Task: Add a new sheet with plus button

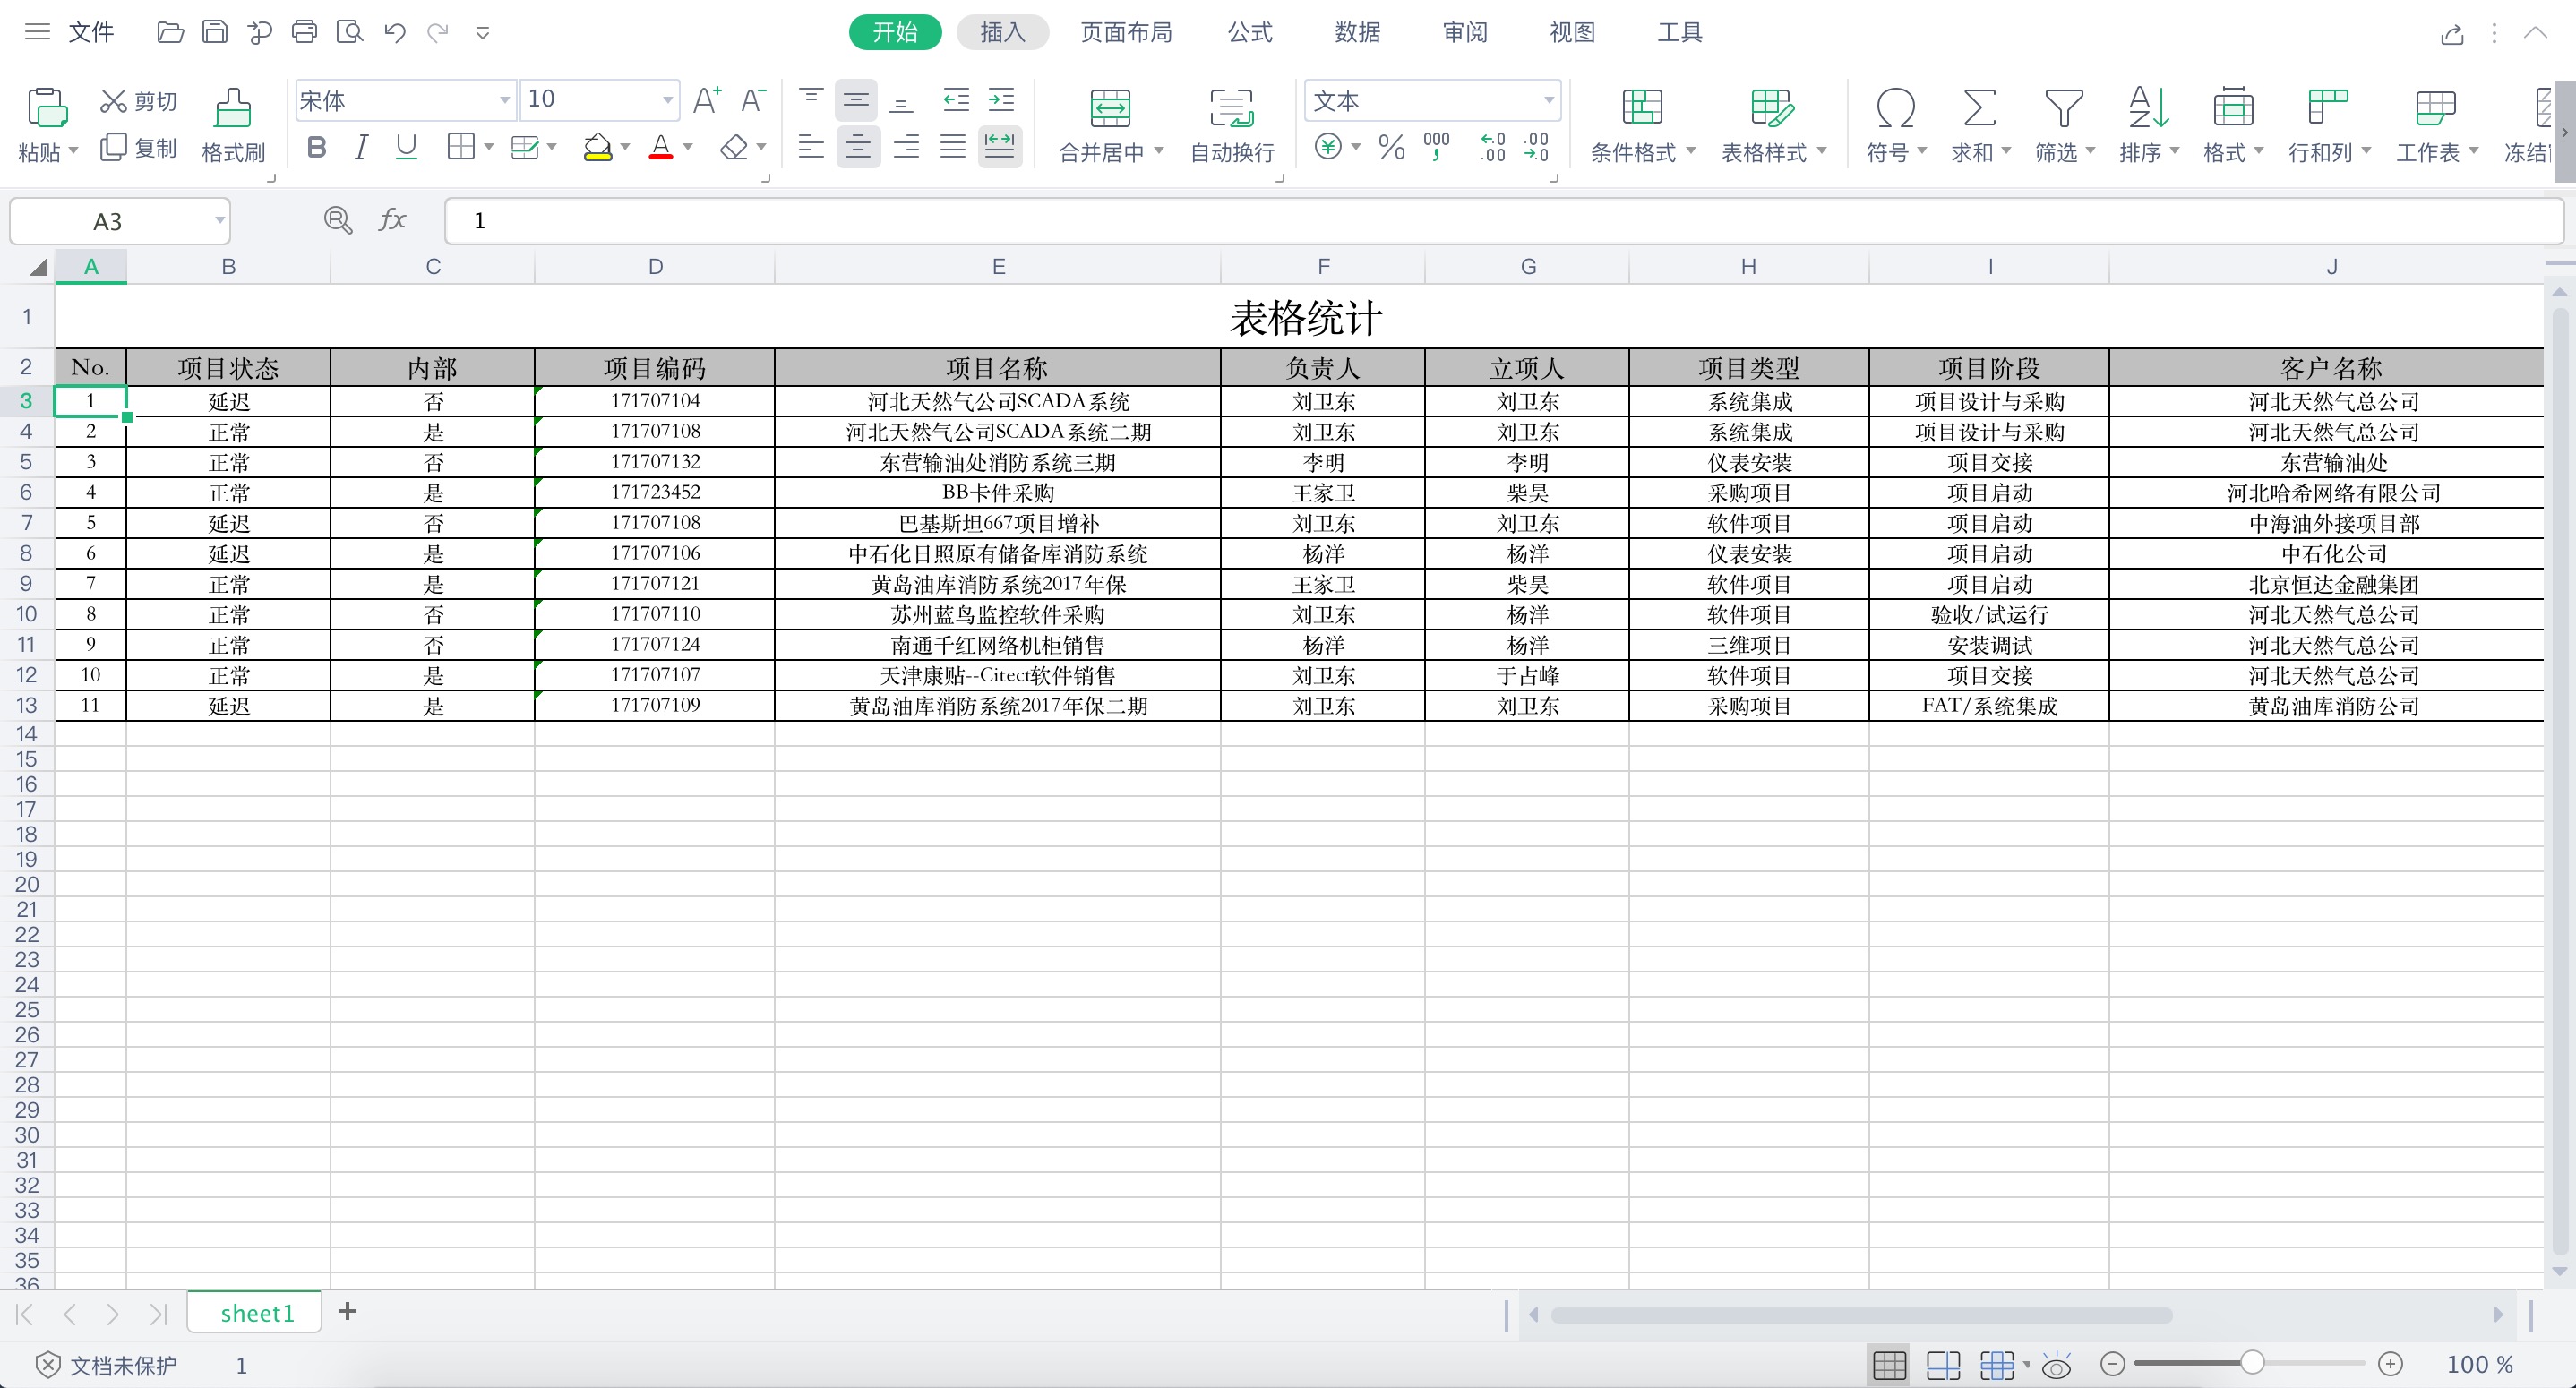Action: pyautogui.click(x=347, y=1312)
